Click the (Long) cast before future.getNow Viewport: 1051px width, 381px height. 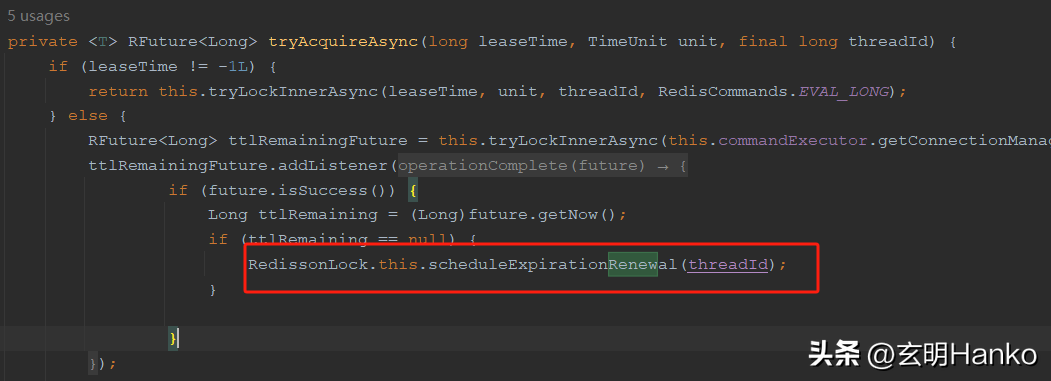point(438,215)
